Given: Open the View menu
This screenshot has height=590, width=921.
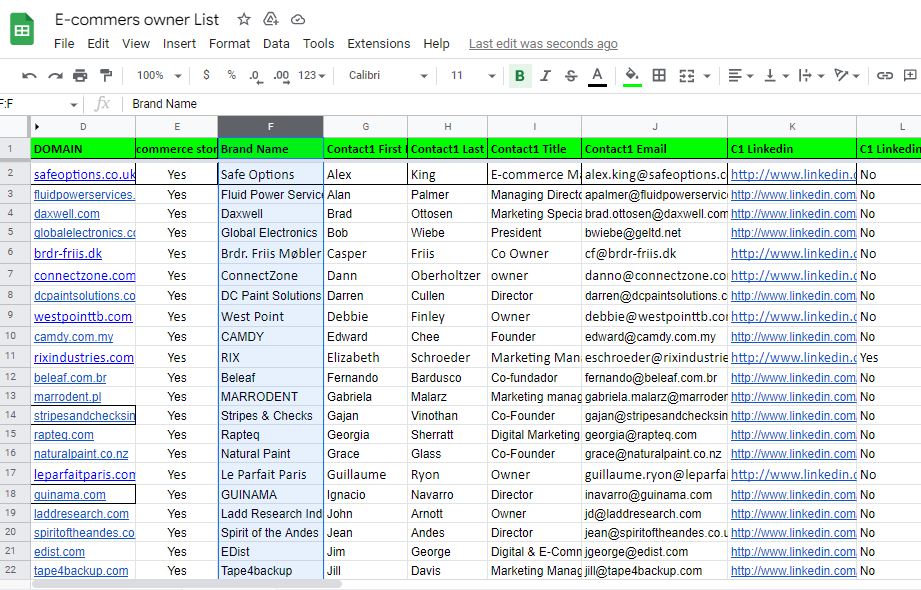Looking at the screenshot, I should [136, 43].
